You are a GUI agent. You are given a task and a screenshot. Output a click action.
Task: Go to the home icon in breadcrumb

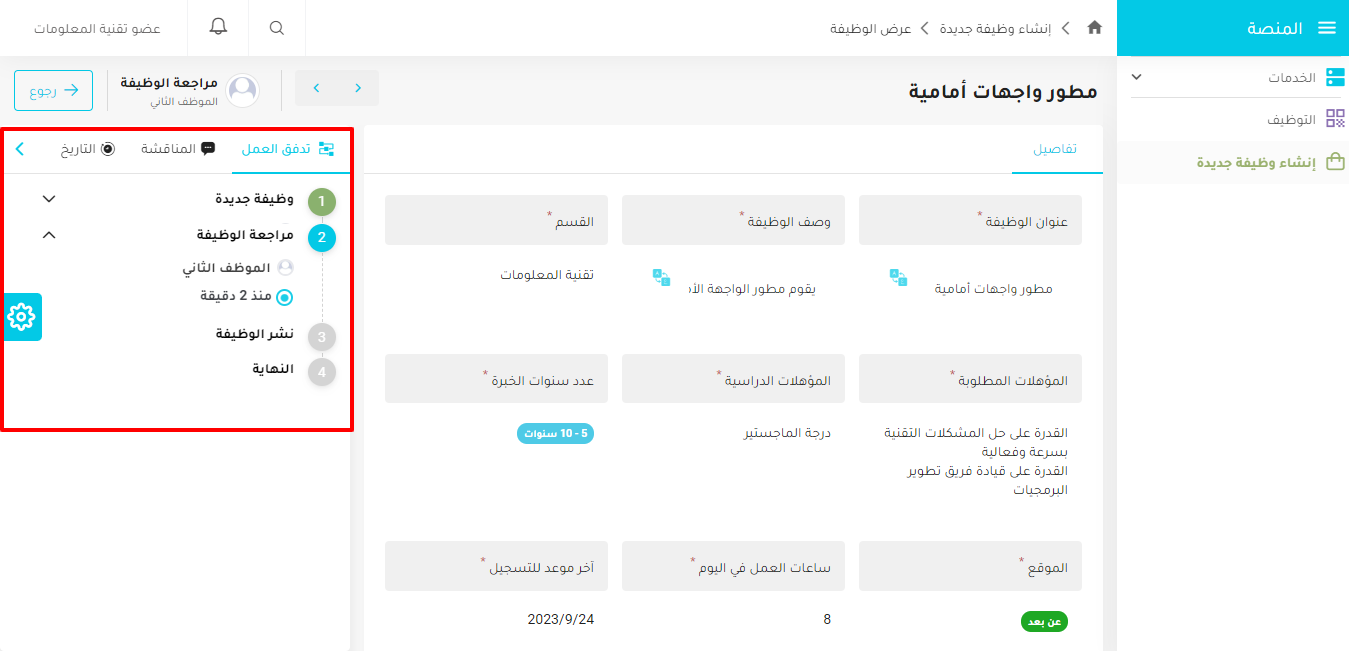(1094, 28)
